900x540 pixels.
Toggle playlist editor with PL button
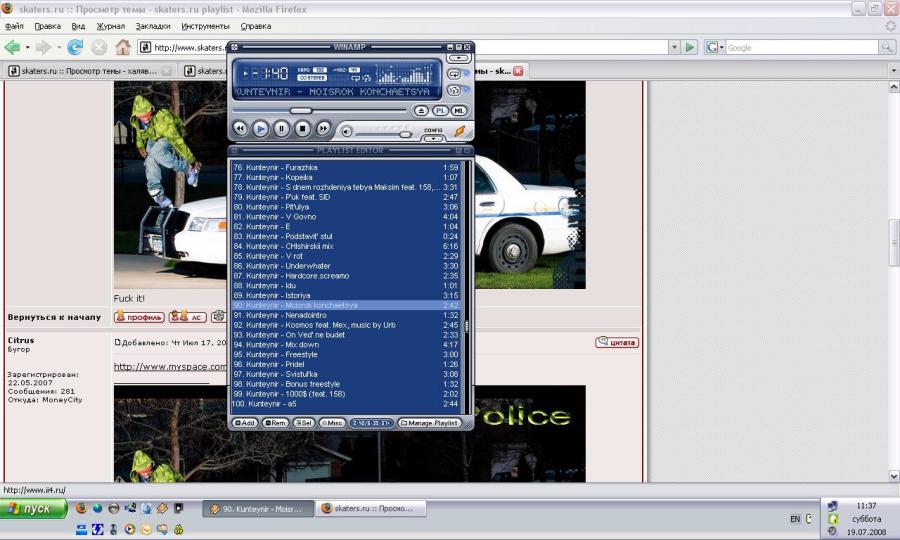[440, 110]
